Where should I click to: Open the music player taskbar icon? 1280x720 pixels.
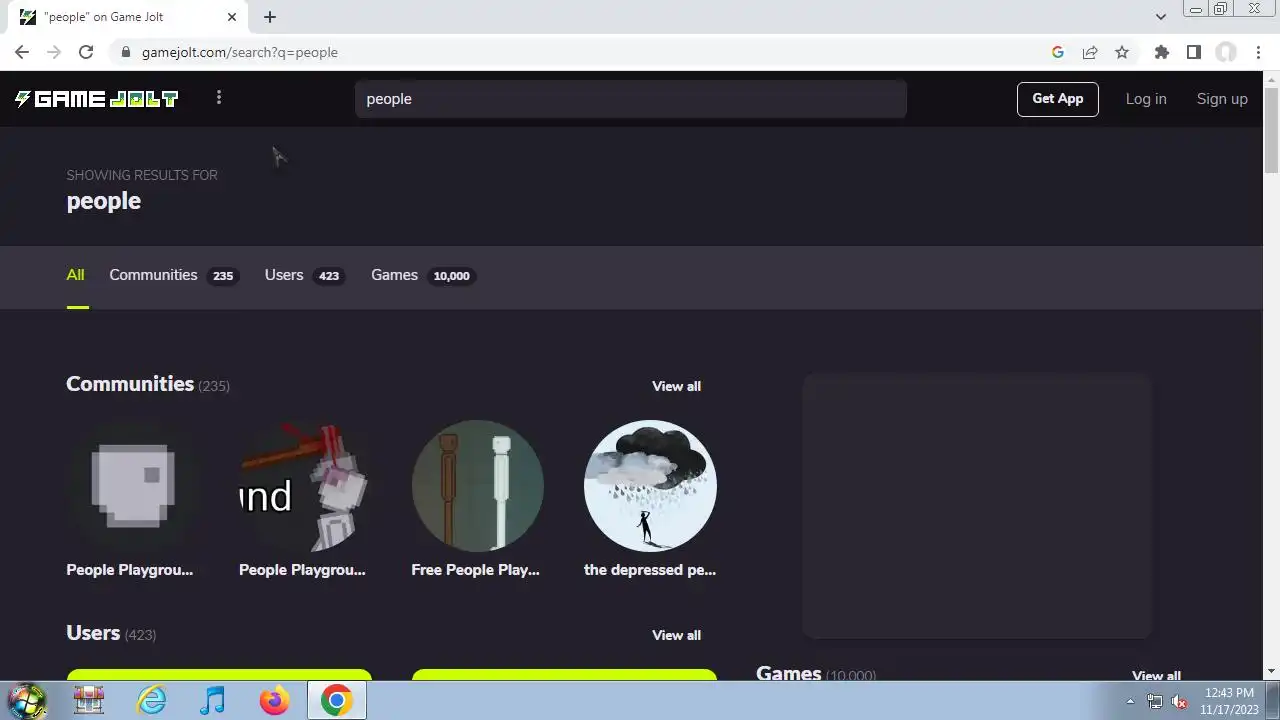[213, 700]
